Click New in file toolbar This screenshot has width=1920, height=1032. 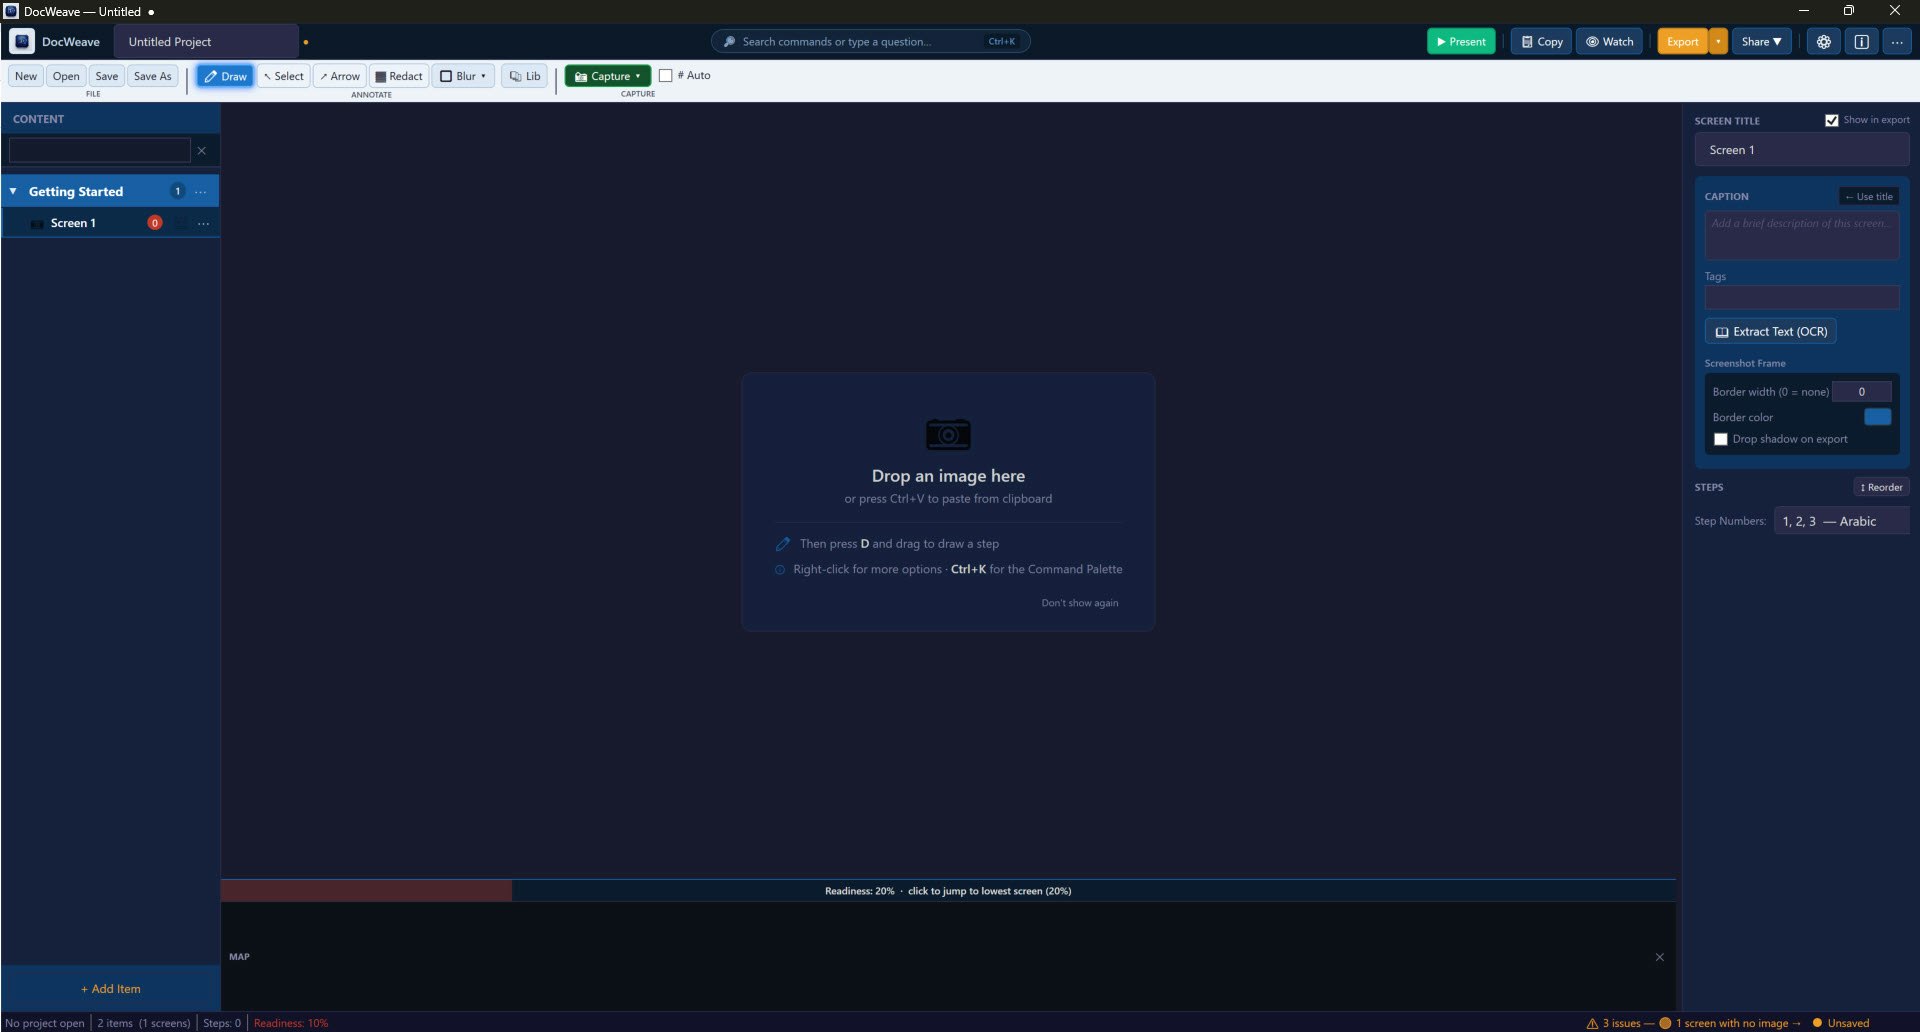[x=26, y=76]
